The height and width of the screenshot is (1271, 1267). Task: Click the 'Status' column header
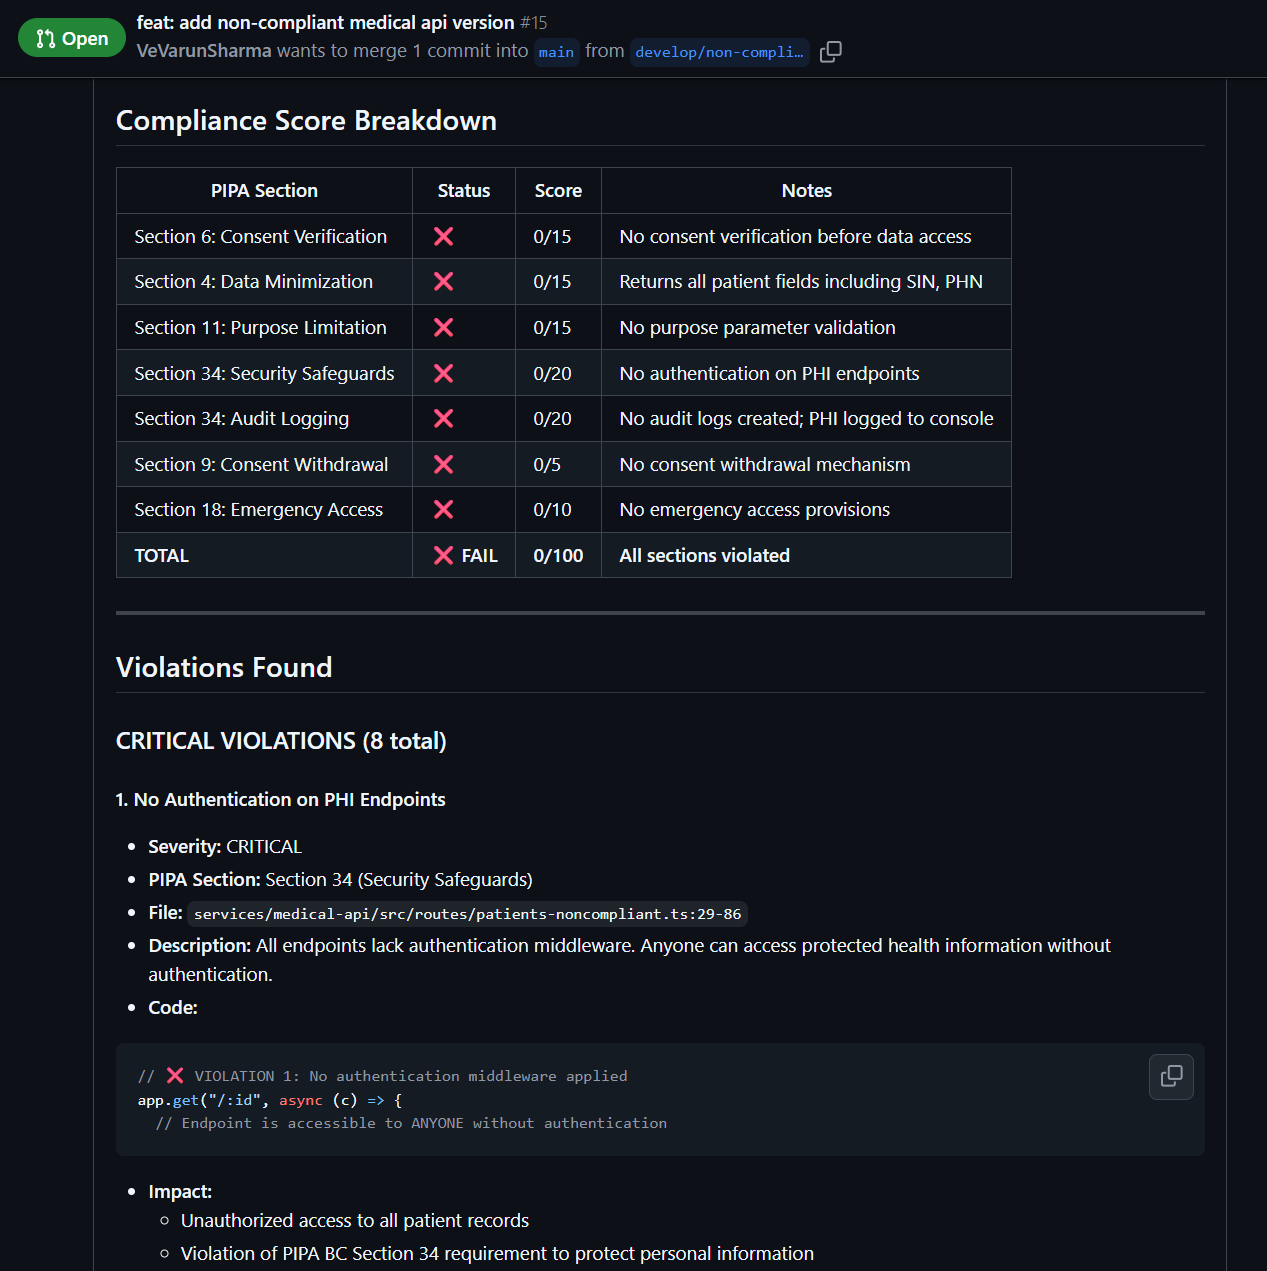pyautogui.click(x=464, y=190)
